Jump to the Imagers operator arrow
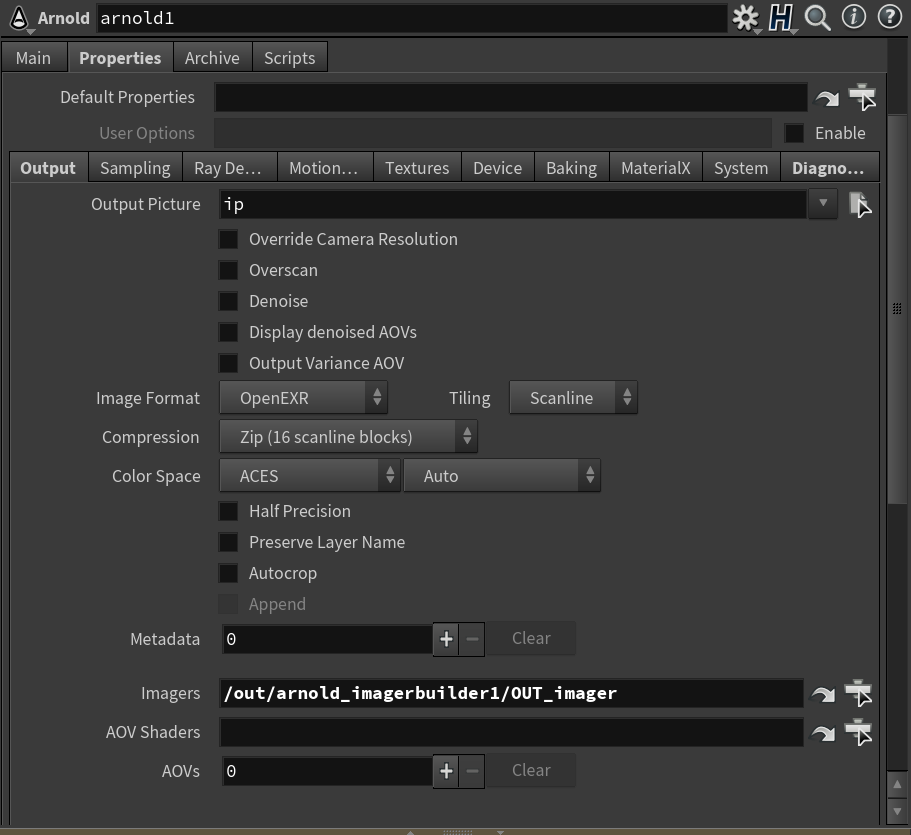Image resolution: width=911 pixels, height=835 pixels. [x=823, y=694]
